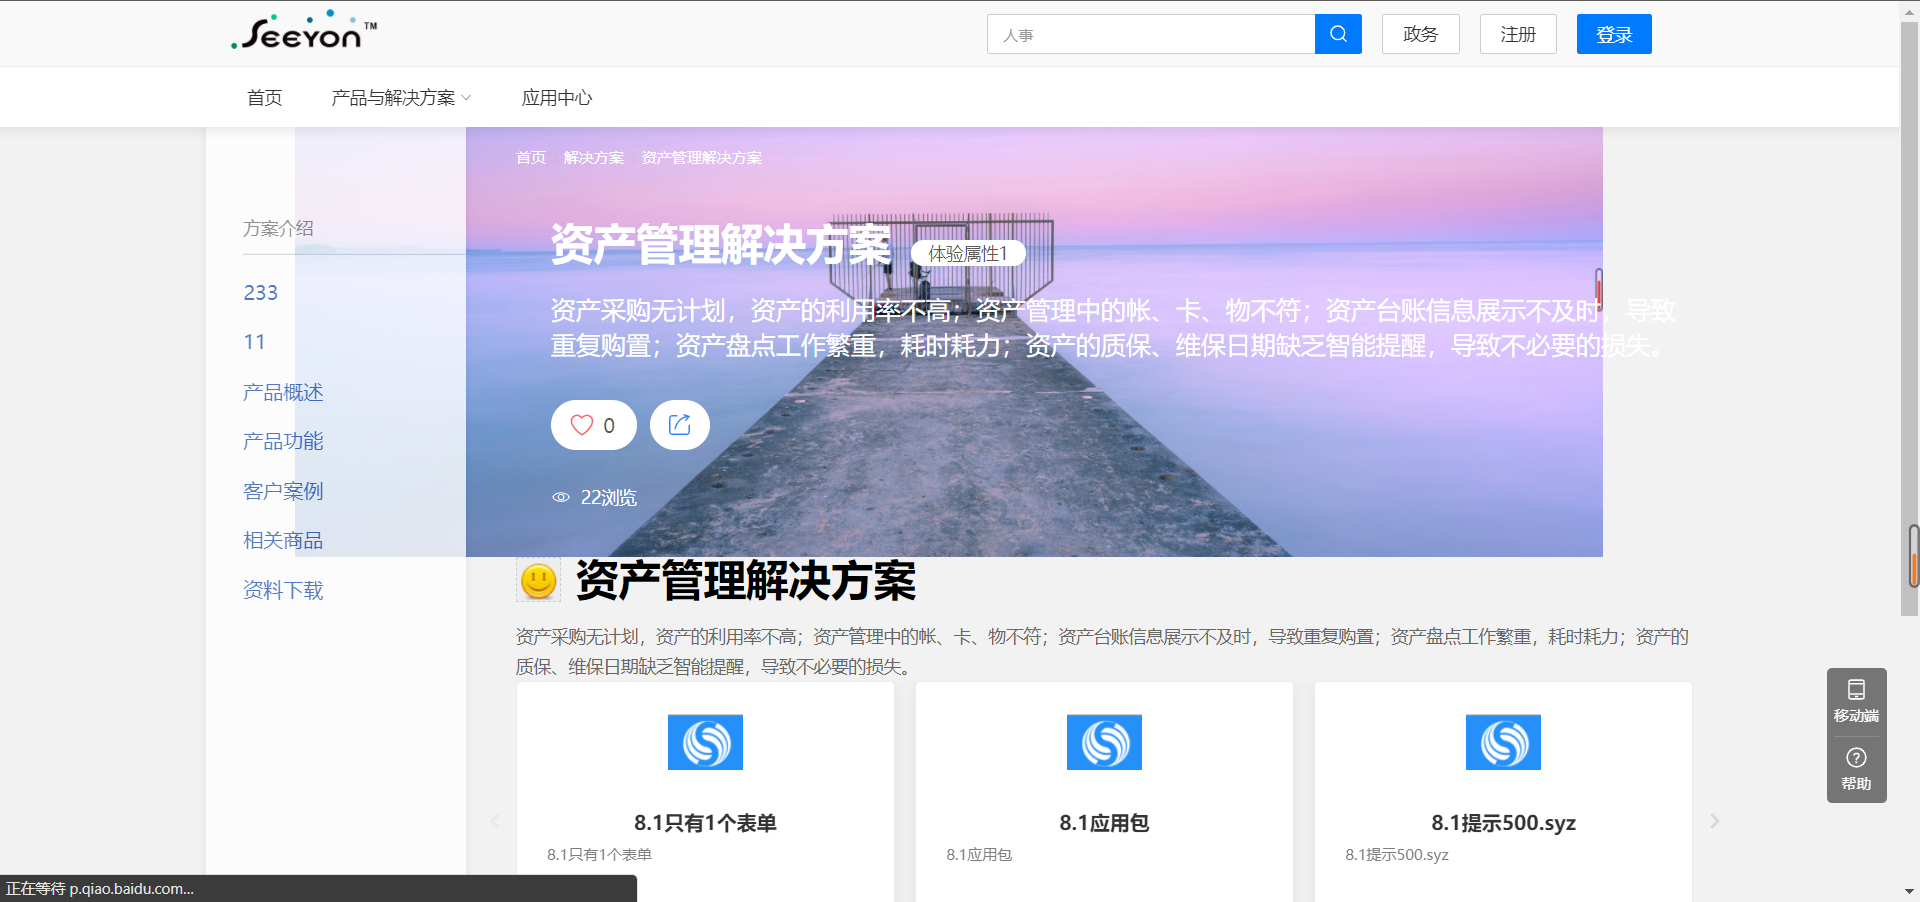Click 解决方案 breadcrumb link
1920x902 pixels.
point(593,158)
